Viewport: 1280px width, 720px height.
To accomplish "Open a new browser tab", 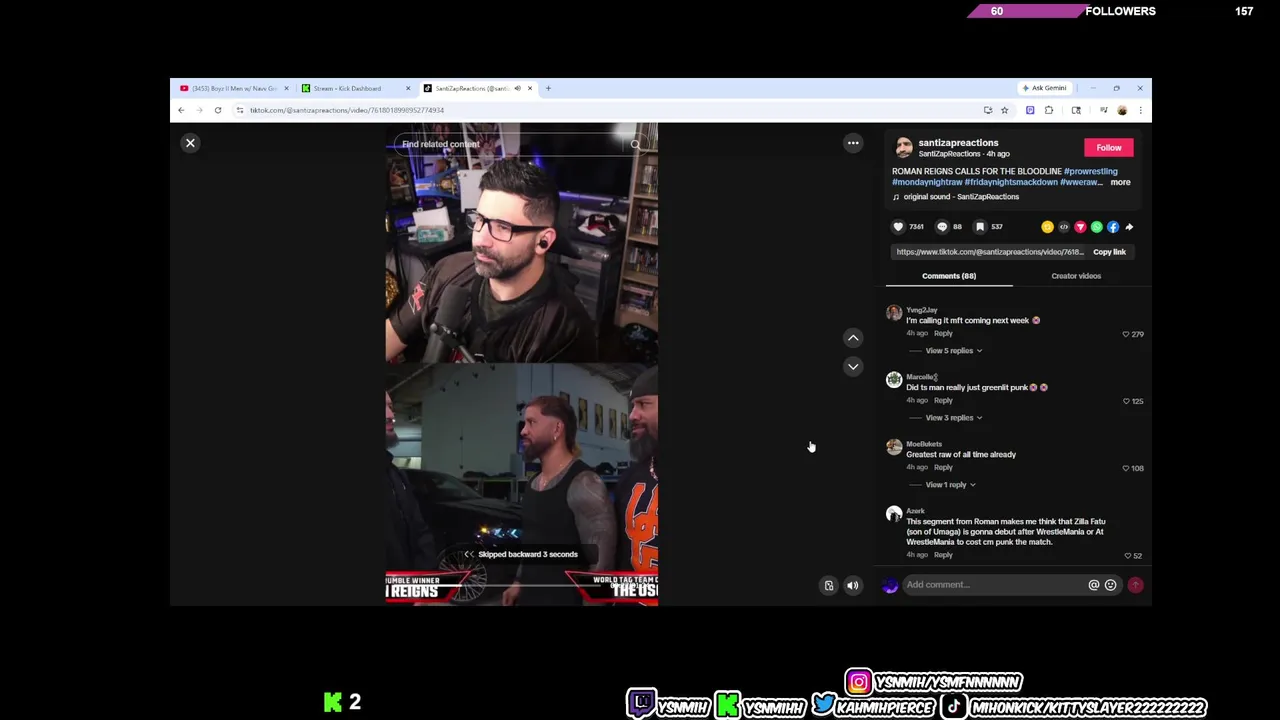I will (548, 88).
